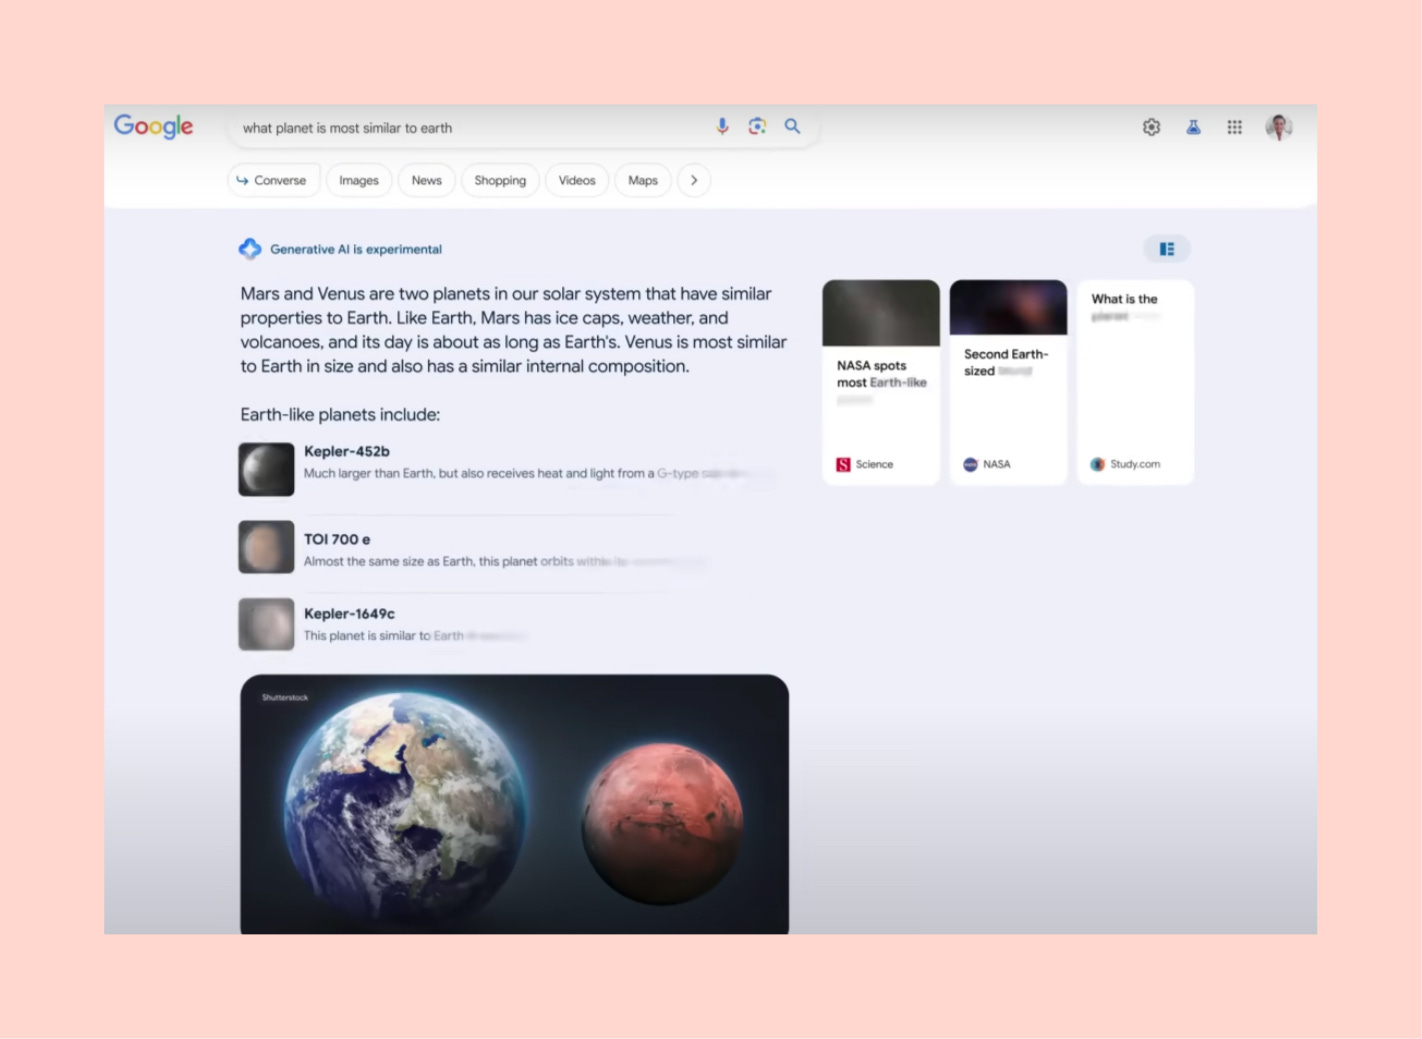Open the settings gear icon
Screen dimensions: 1422x1039
coord(1151,127)
